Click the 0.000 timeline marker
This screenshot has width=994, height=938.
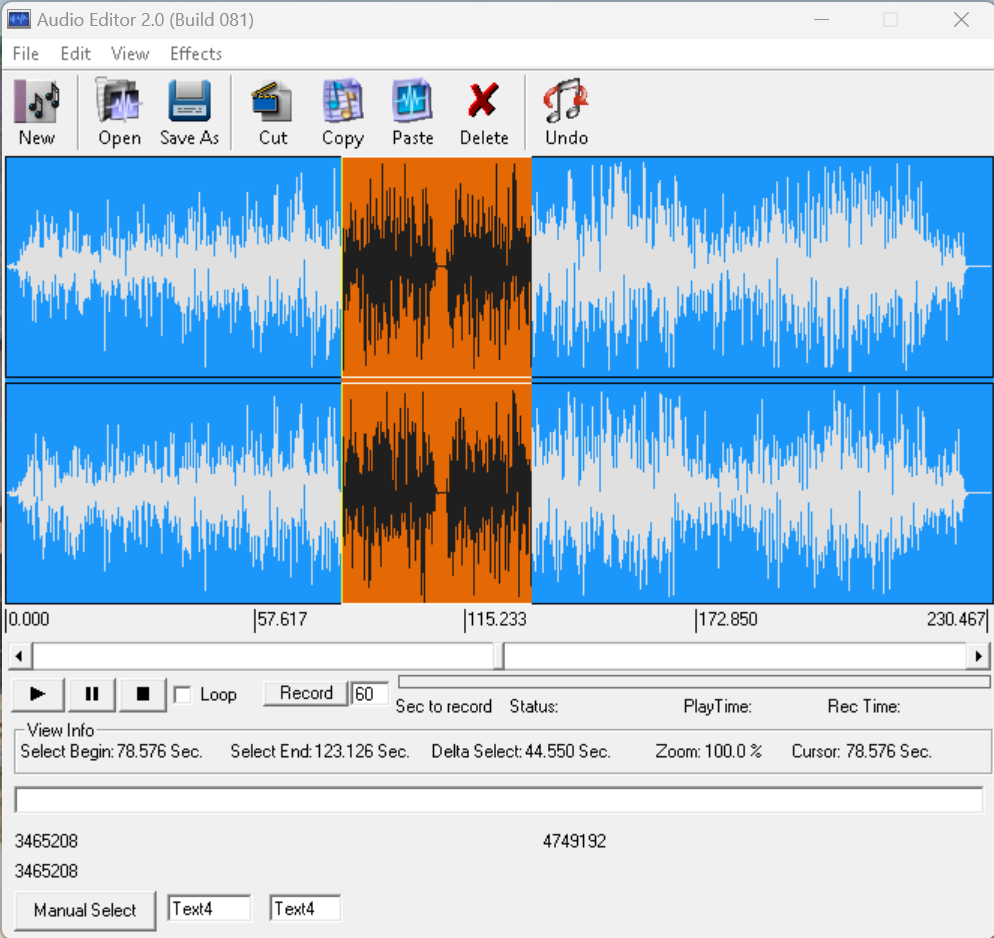[29, 619]
